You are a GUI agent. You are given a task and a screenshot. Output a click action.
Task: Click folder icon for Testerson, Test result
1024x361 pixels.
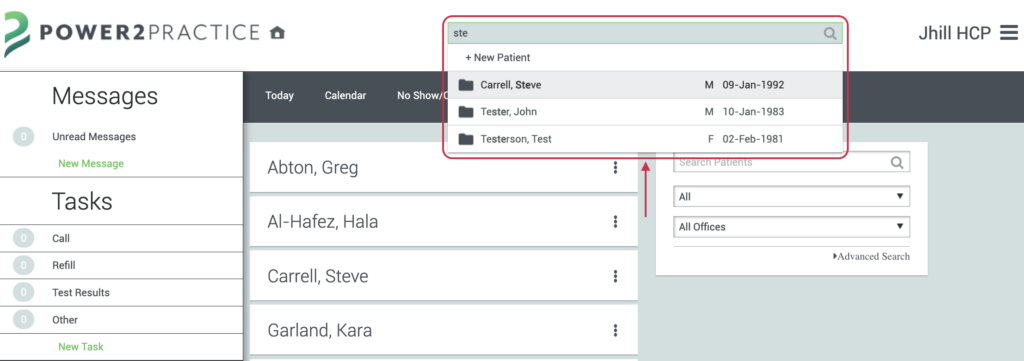(x=466, y=139)
